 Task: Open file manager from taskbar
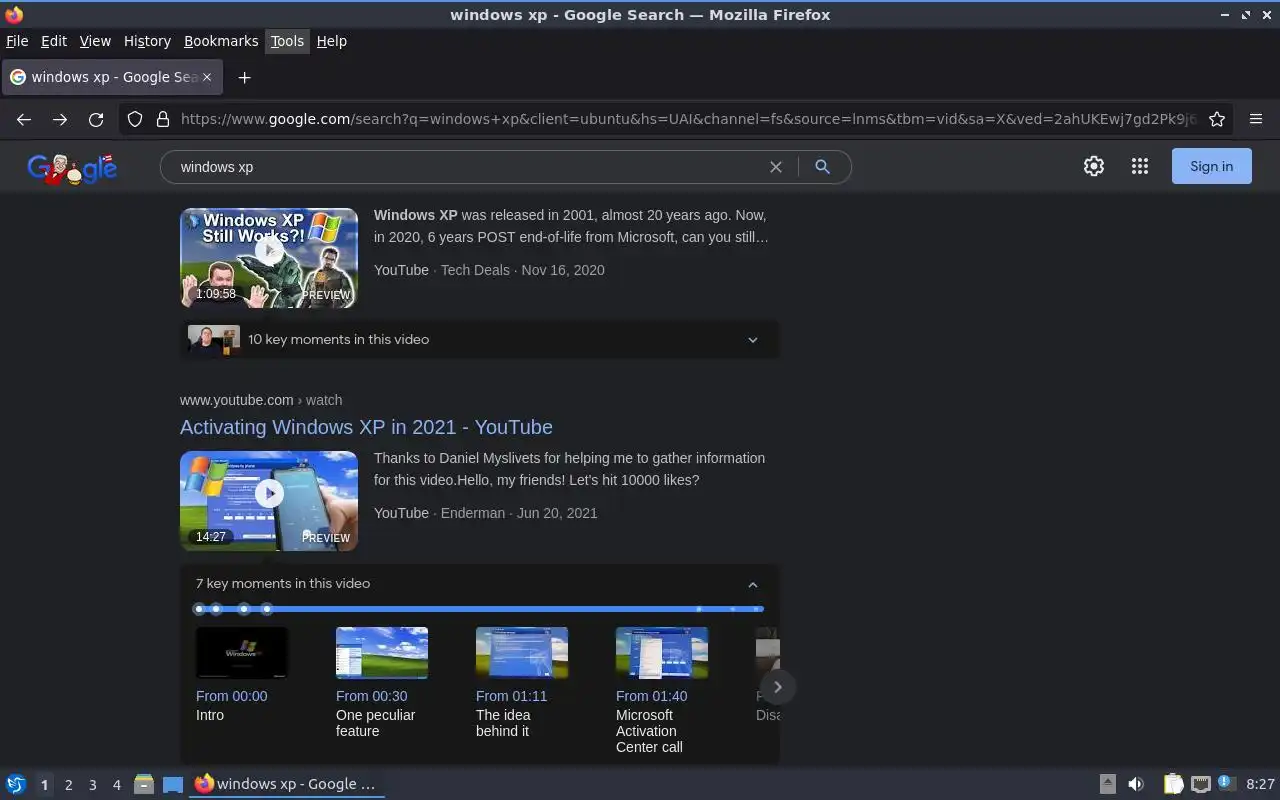(144, 784)
